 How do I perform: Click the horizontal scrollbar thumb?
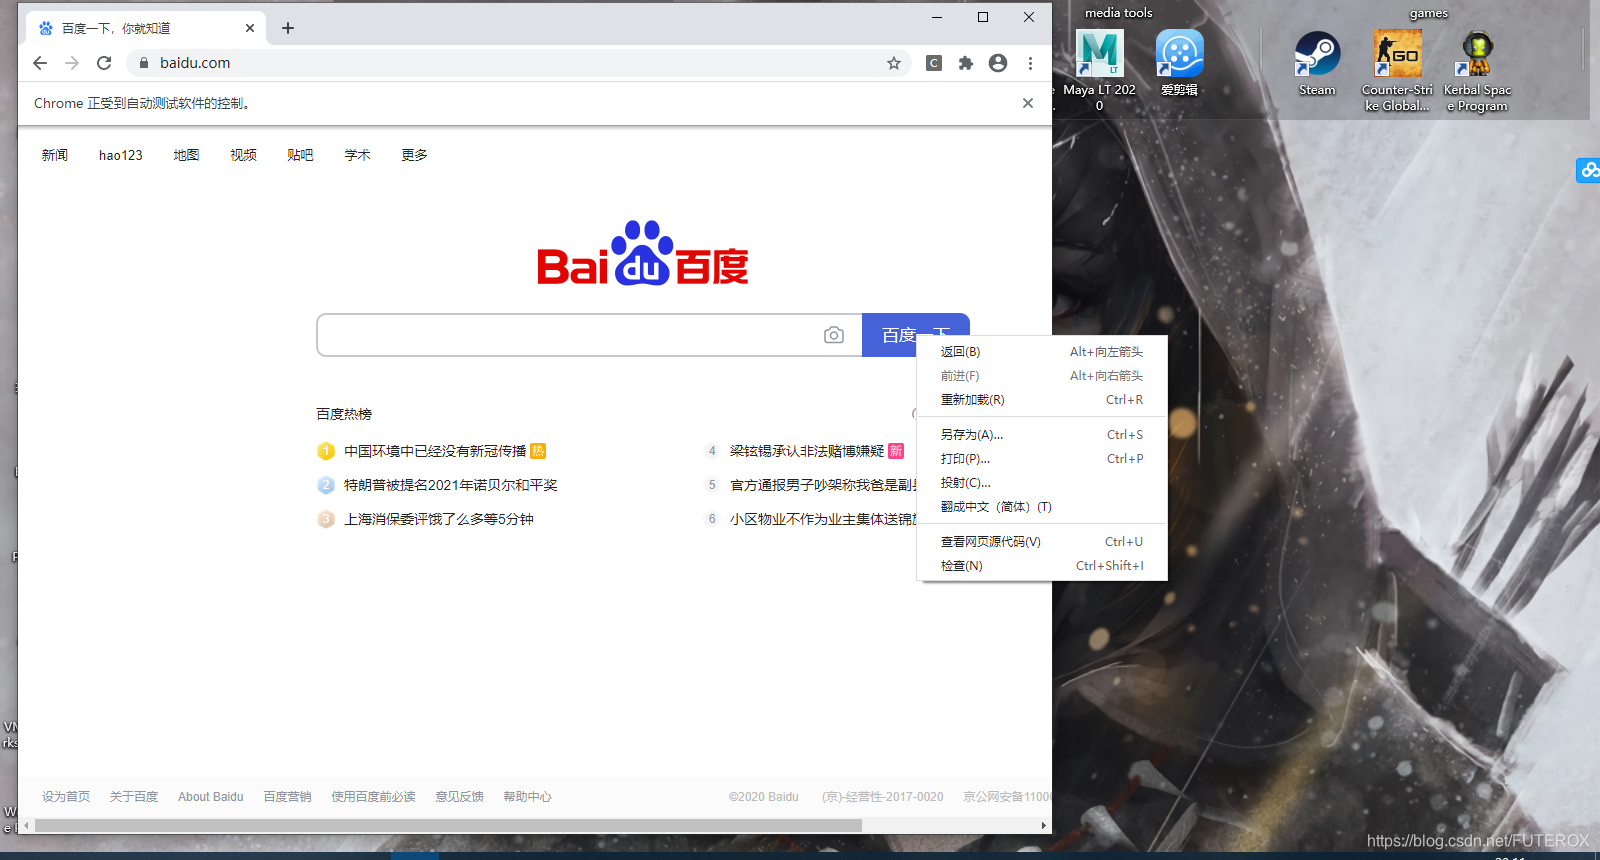[x=448, y=826]
